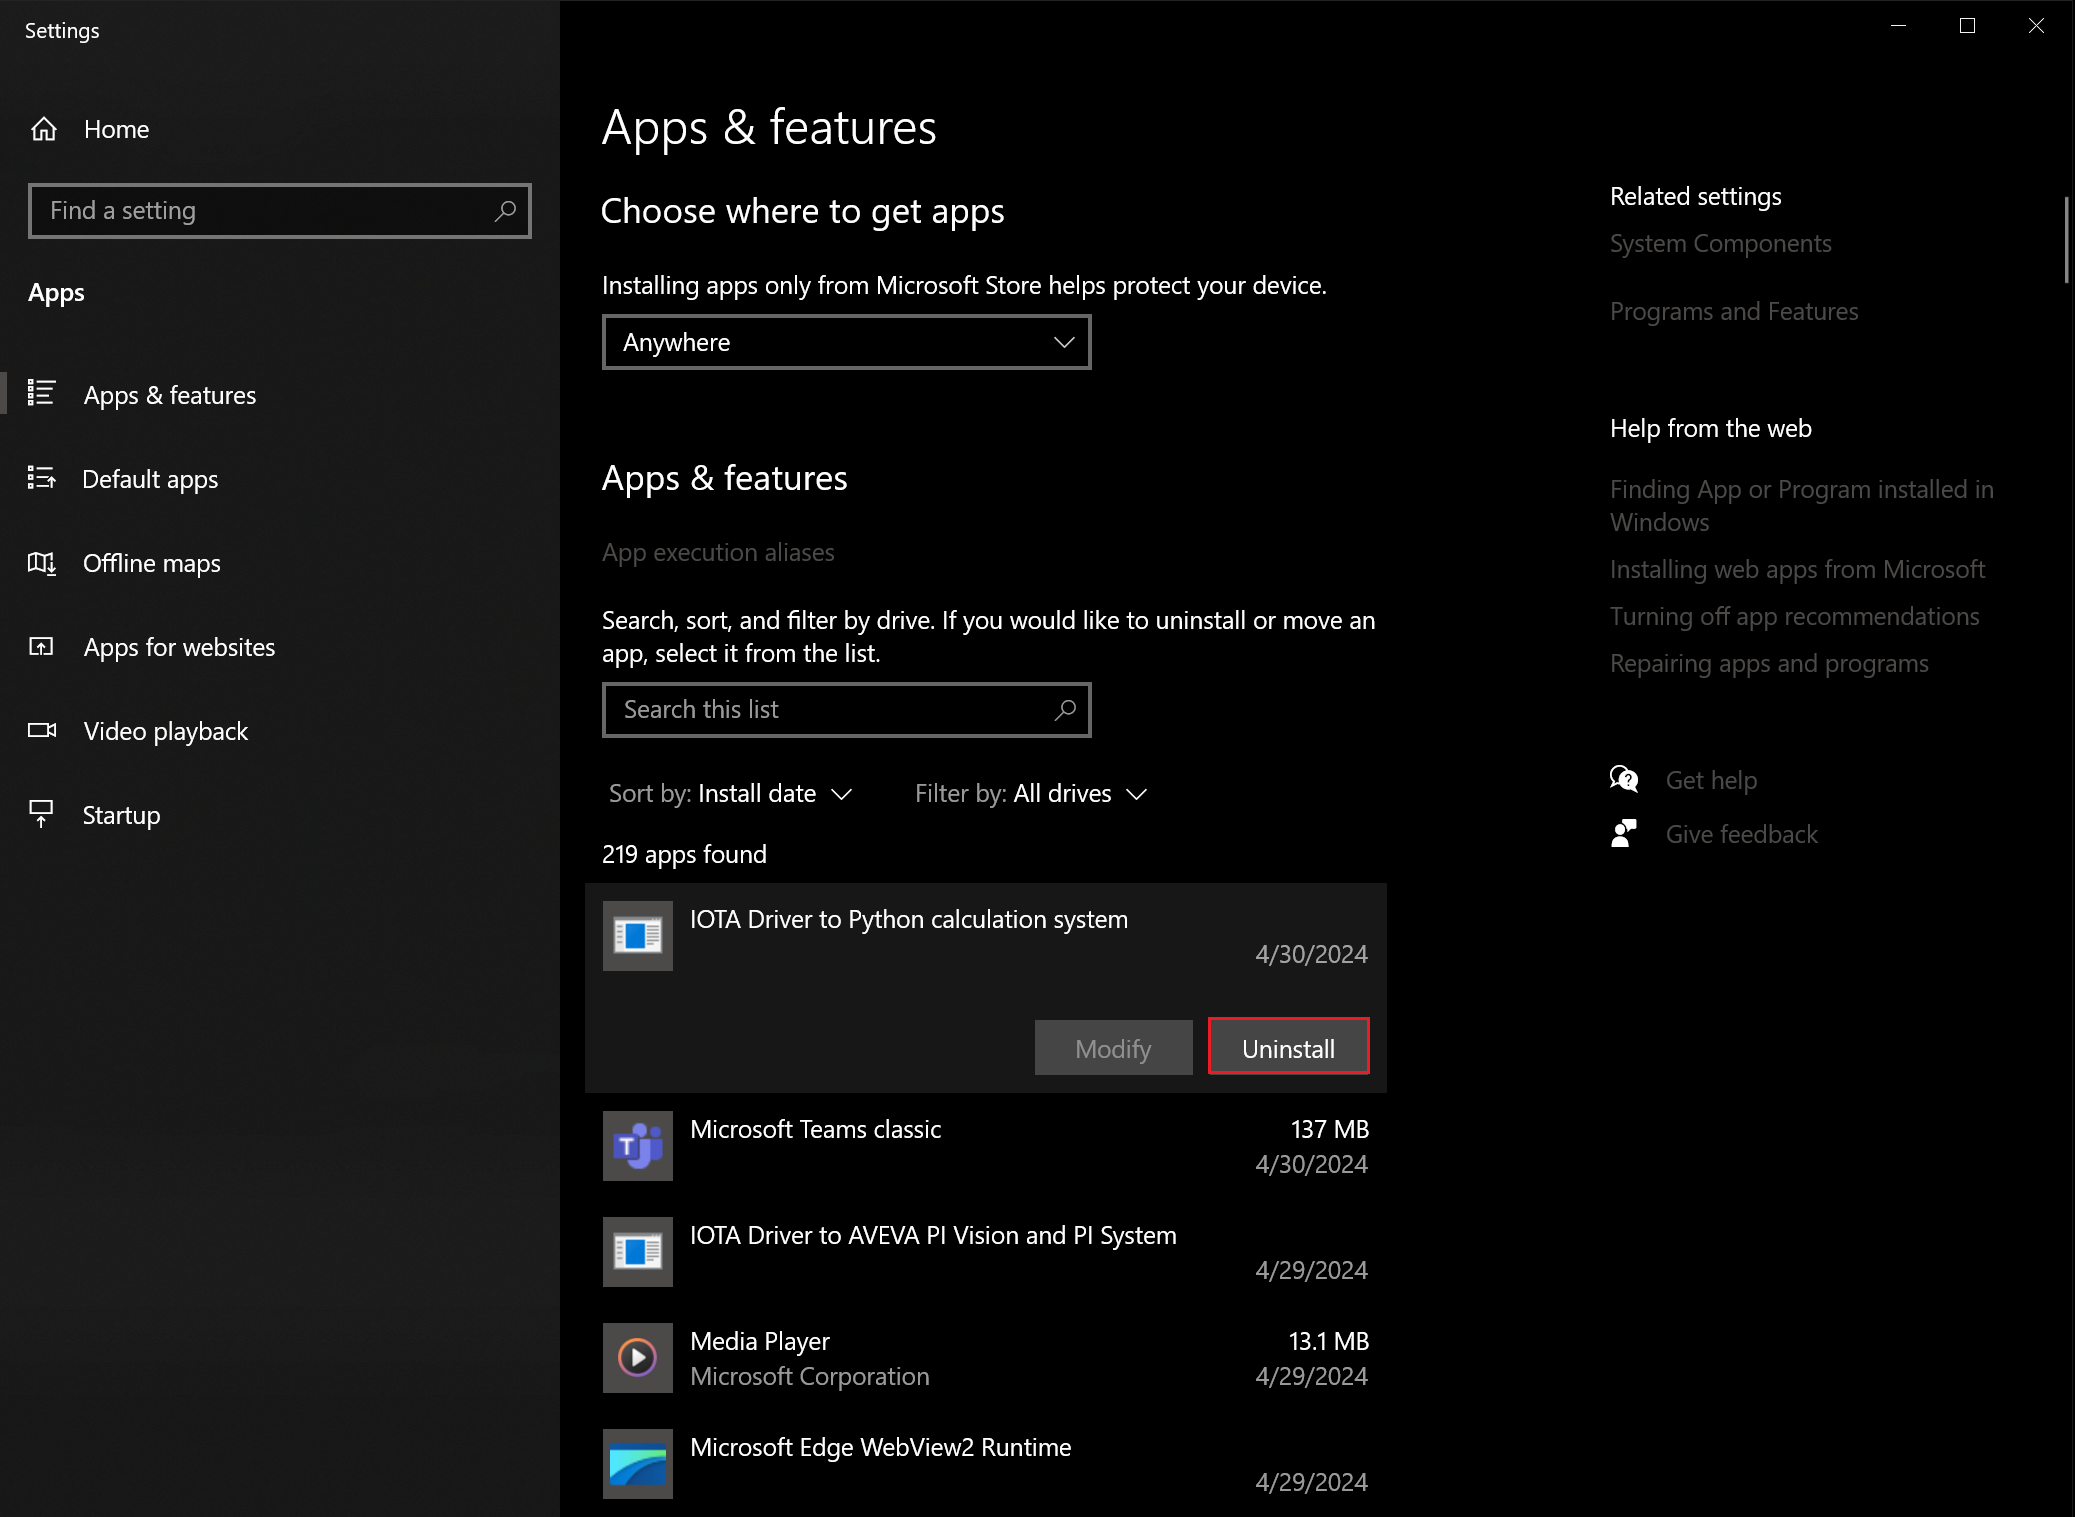
Task: Open the Anywhere app source dropdown
Action: tap(846, 342)
